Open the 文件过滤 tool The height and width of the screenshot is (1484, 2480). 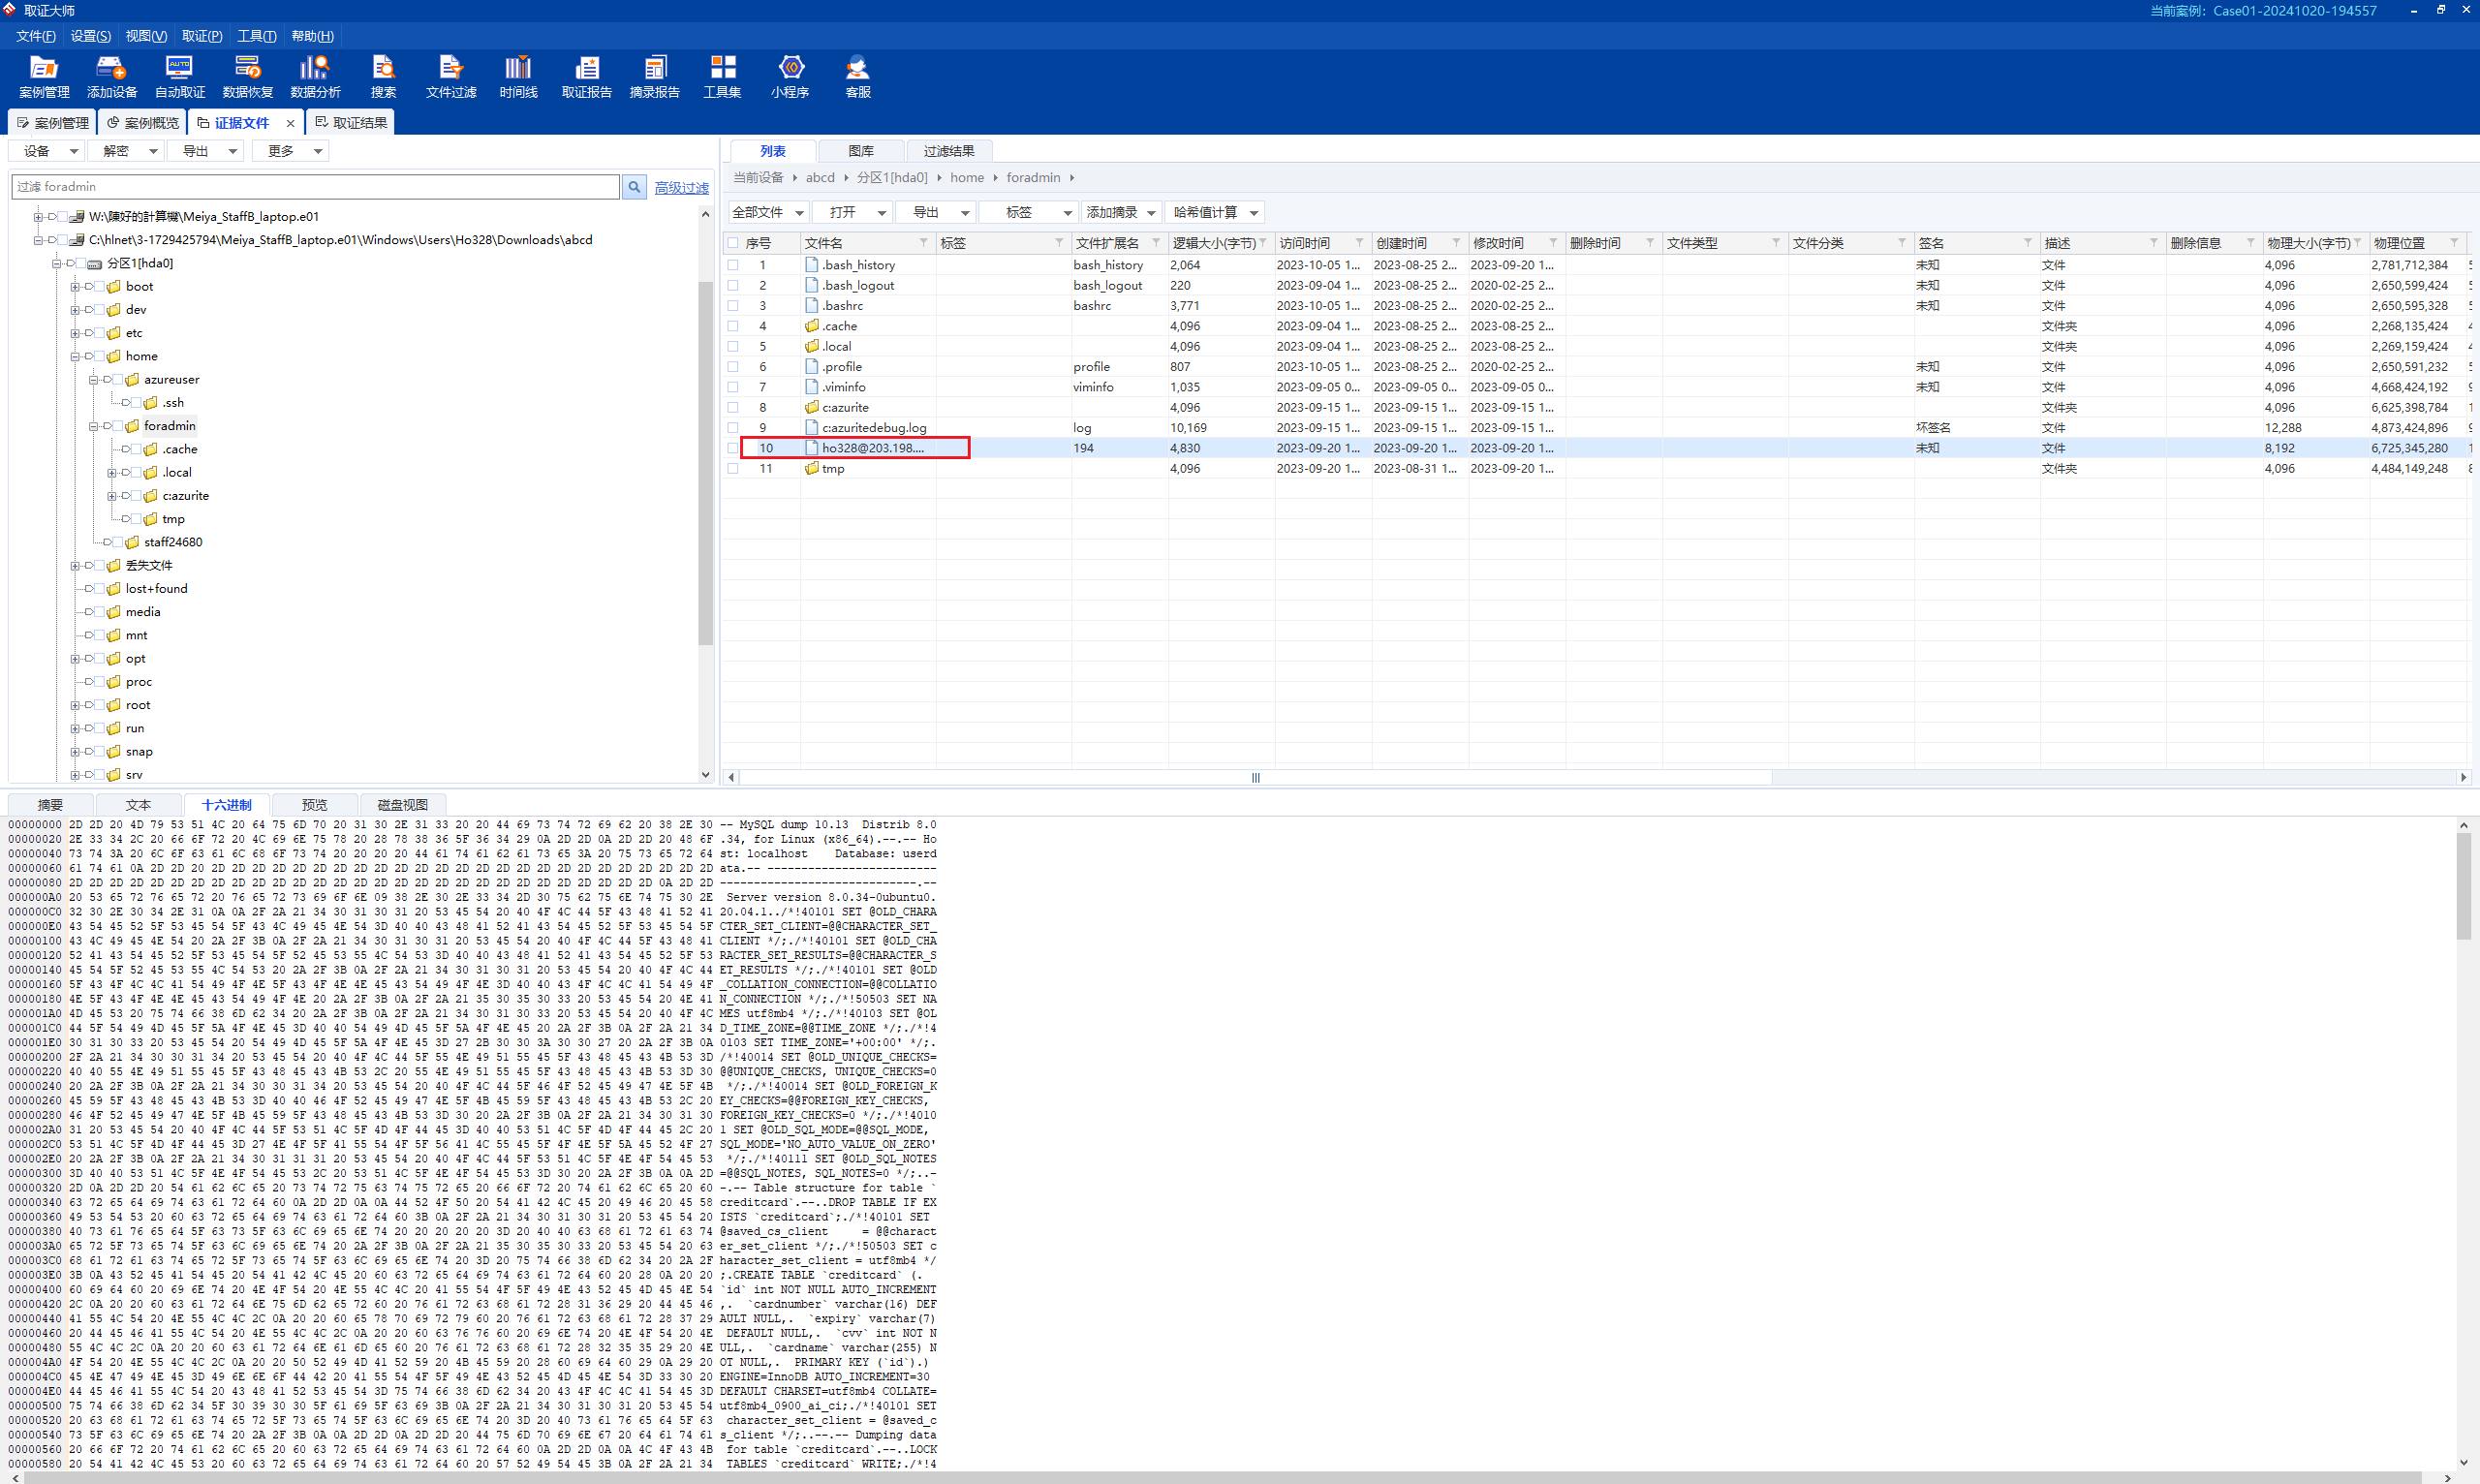[x=451, y=77]
